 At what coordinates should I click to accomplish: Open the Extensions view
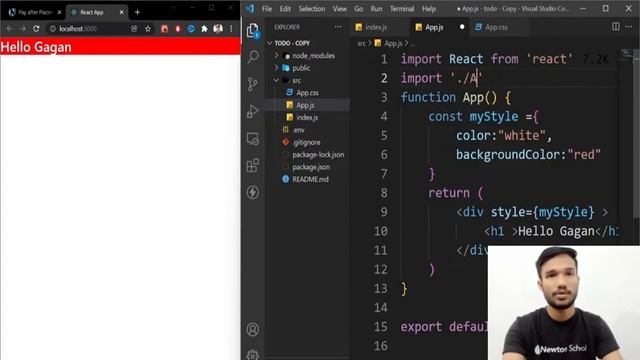tap(253, 165)
